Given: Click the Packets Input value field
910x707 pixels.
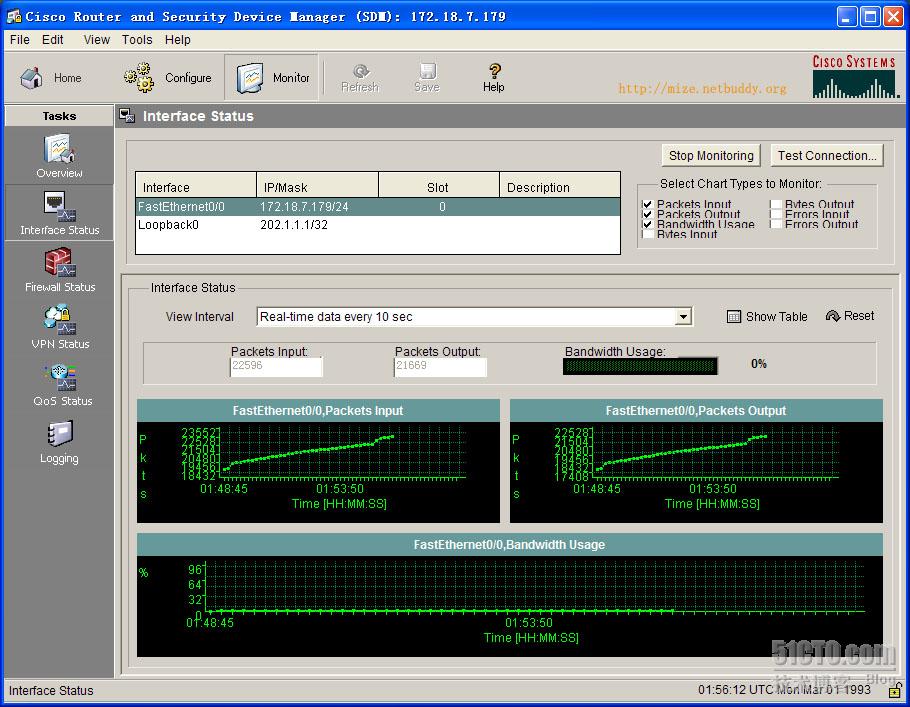Looking at the screenshot, I should tap(276, 366).
